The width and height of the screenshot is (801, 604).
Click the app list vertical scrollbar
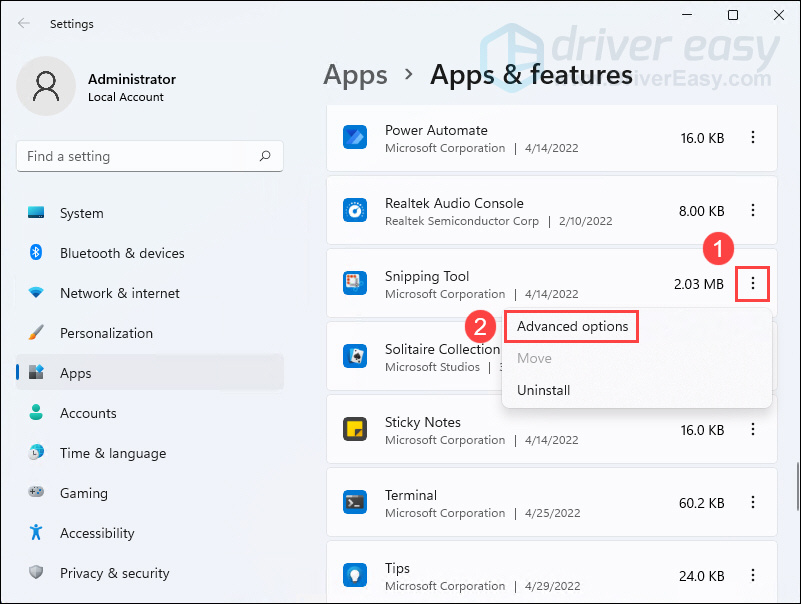coord(797,485)
